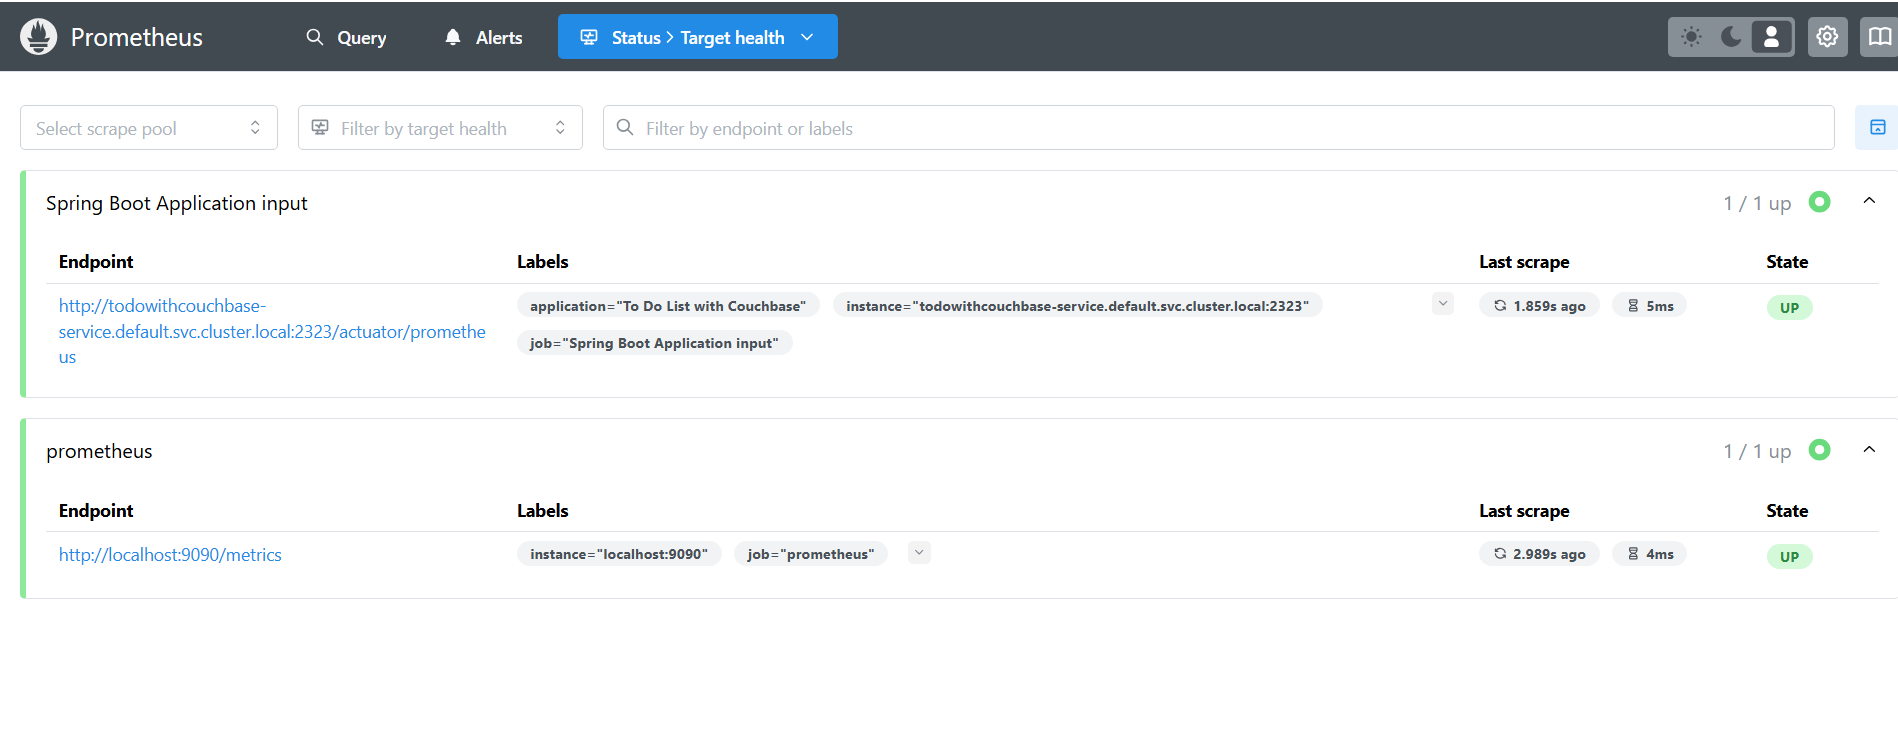Open the Filter by target health dropdown
This screenshot has width=1898, height=734.
440,128
